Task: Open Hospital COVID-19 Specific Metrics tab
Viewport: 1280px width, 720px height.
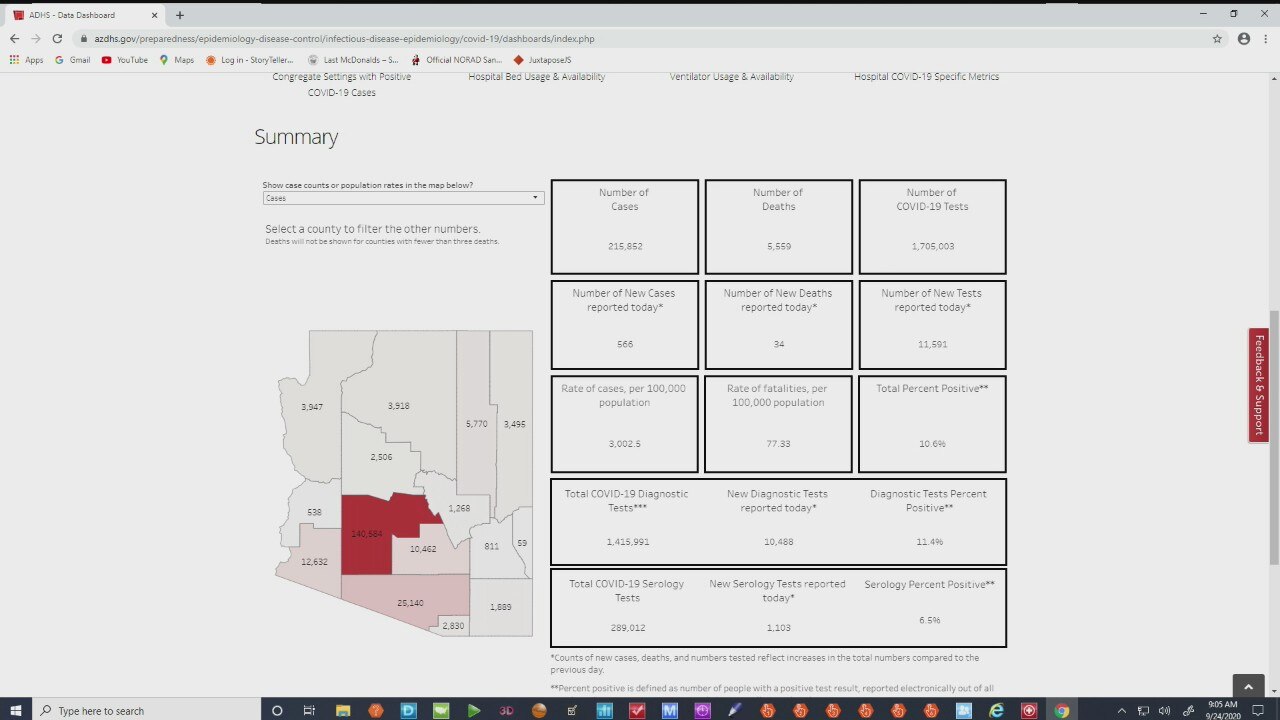Action: (x=926, y=77)
